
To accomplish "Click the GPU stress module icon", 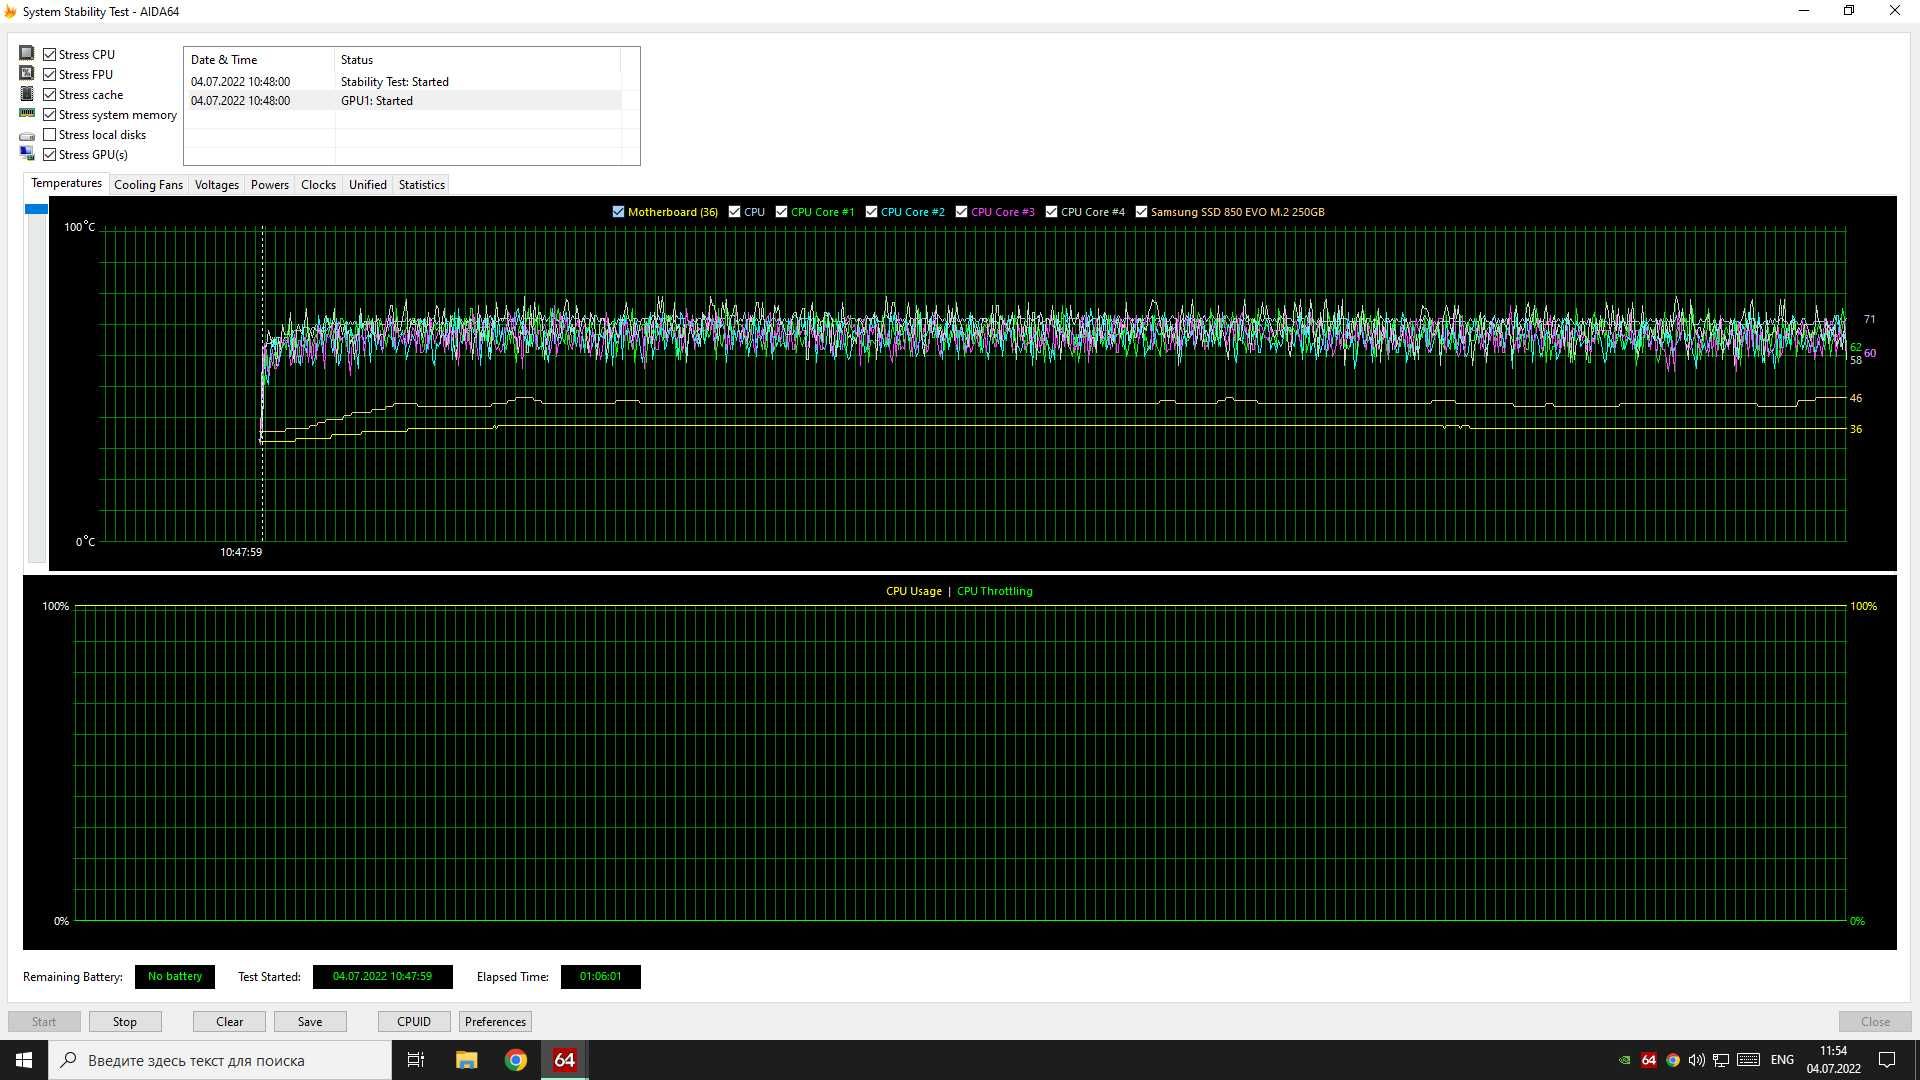I will pyautogui.click(x=26, y=154).
